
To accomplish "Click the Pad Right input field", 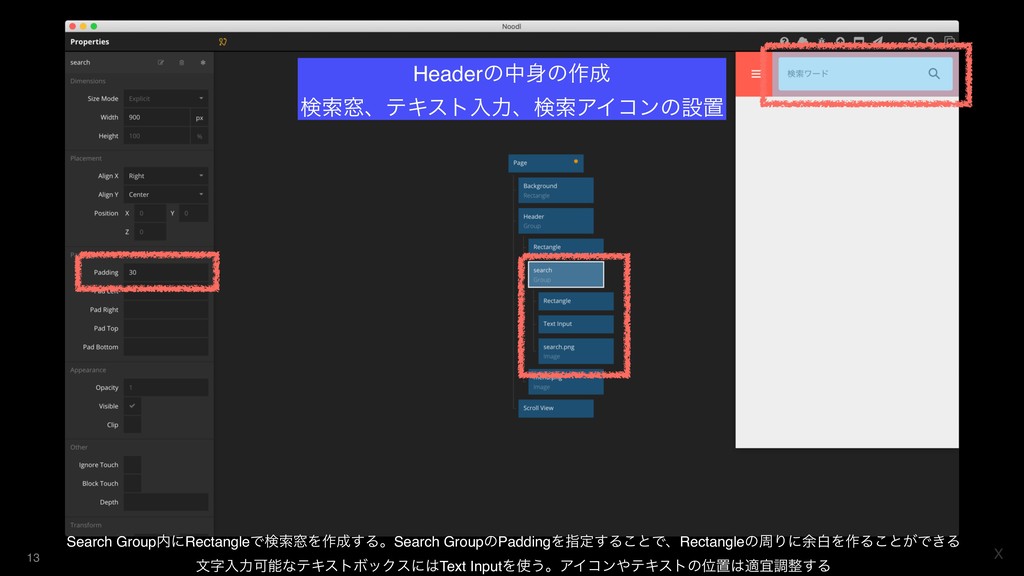I will [x=166, y=310].
